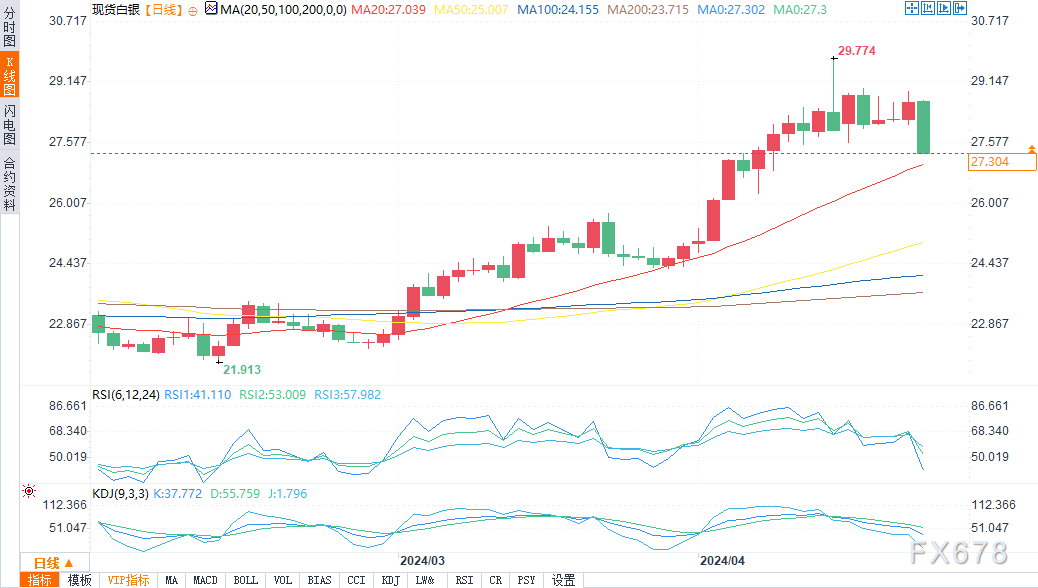
Task: Toggle the MACD indicator button
Action: pyautogui.click(x=205, y=580)
